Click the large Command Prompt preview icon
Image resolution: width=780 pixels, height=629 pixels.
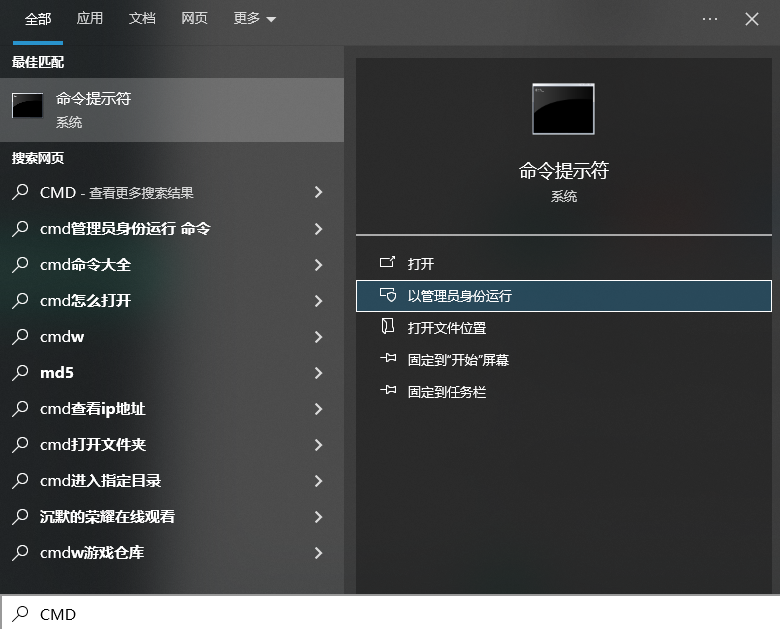pyautogui.click(x=563, y=109)
